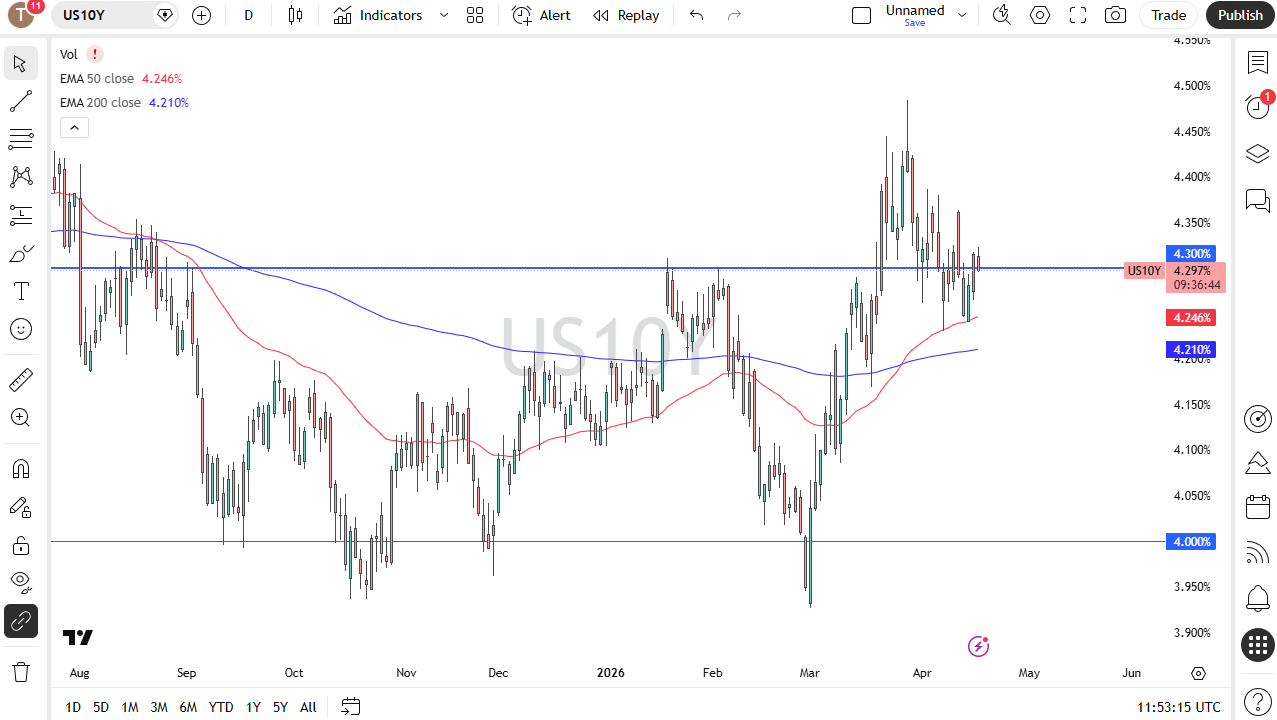Image resolution: width=1277 pixels, height=720 pixels.
Task: Open the chats speech bubble panel
Action: tap(1257, 200)
